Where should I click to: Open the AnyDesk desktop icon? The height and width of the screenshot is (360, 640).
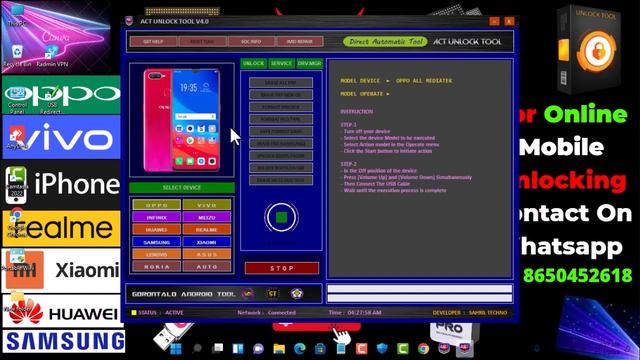coord(17,138)
